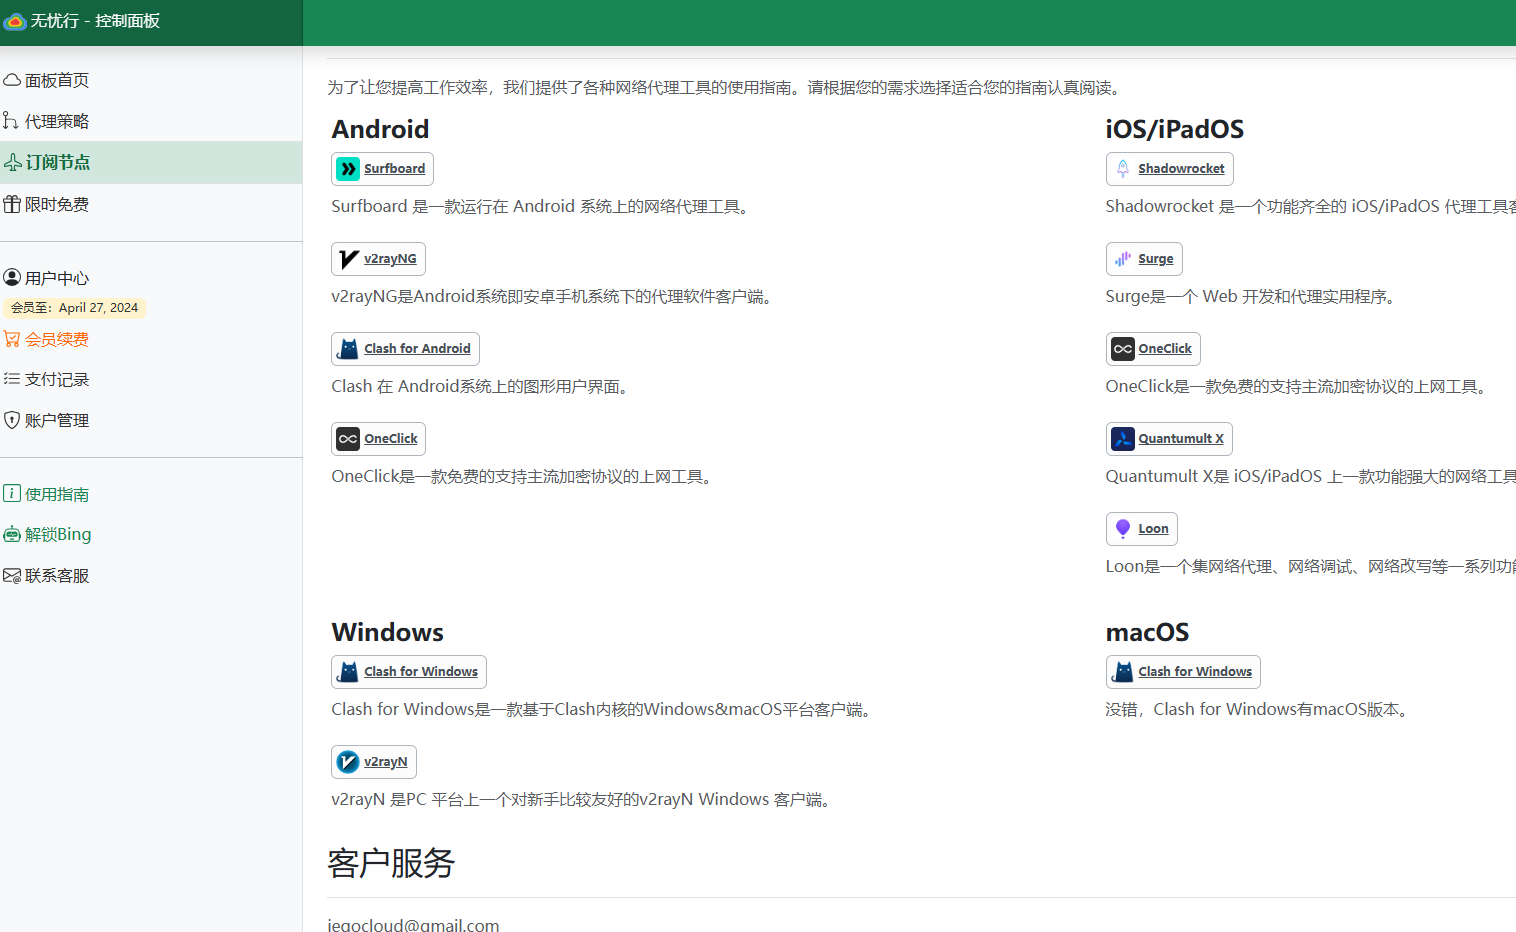Go to 解锁Bing page

point(151,534)
